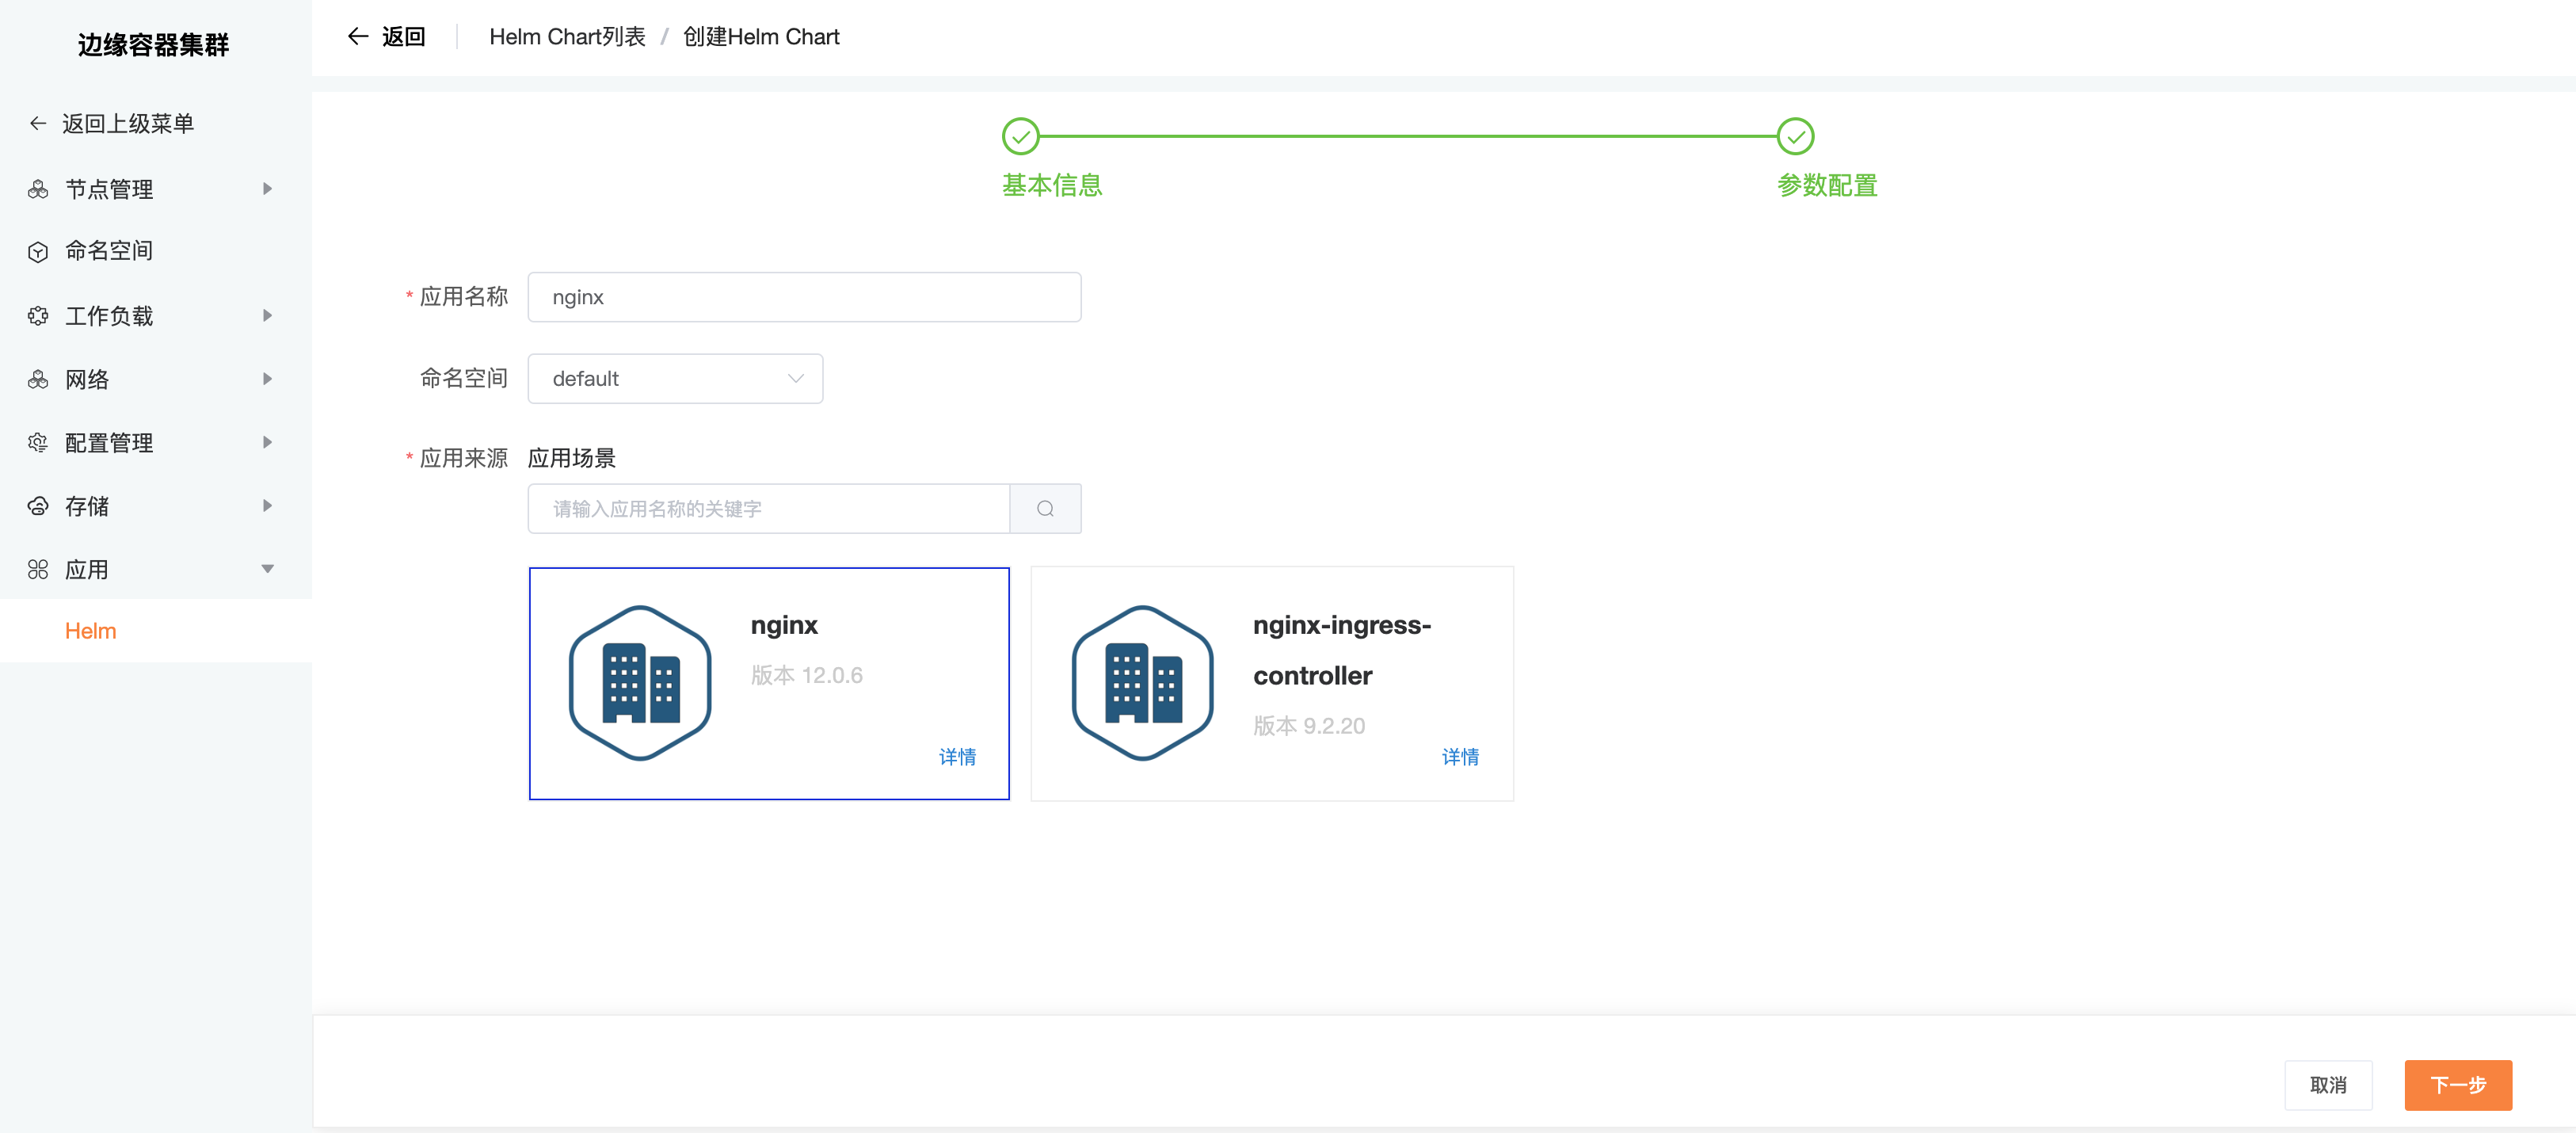This screenshot has width=2576, height=1133.
Task: Click the 命名空间 cube icon
Action: click(x=38, y=251)
